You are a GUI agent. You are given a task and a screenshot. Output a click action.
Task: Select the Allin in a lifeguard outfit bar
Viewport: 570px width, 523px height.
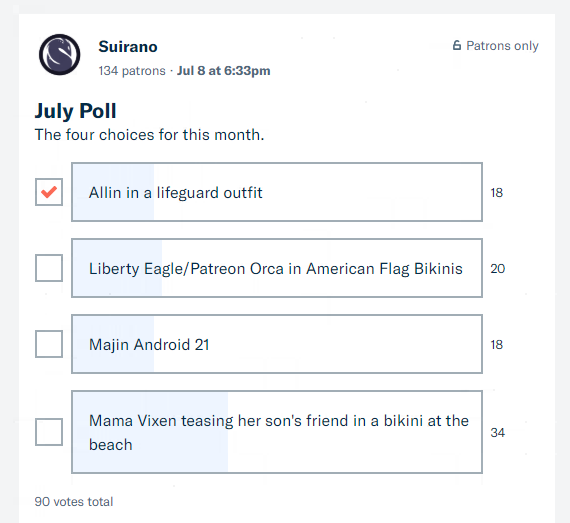pyautogui.click(x=277, y=192)
